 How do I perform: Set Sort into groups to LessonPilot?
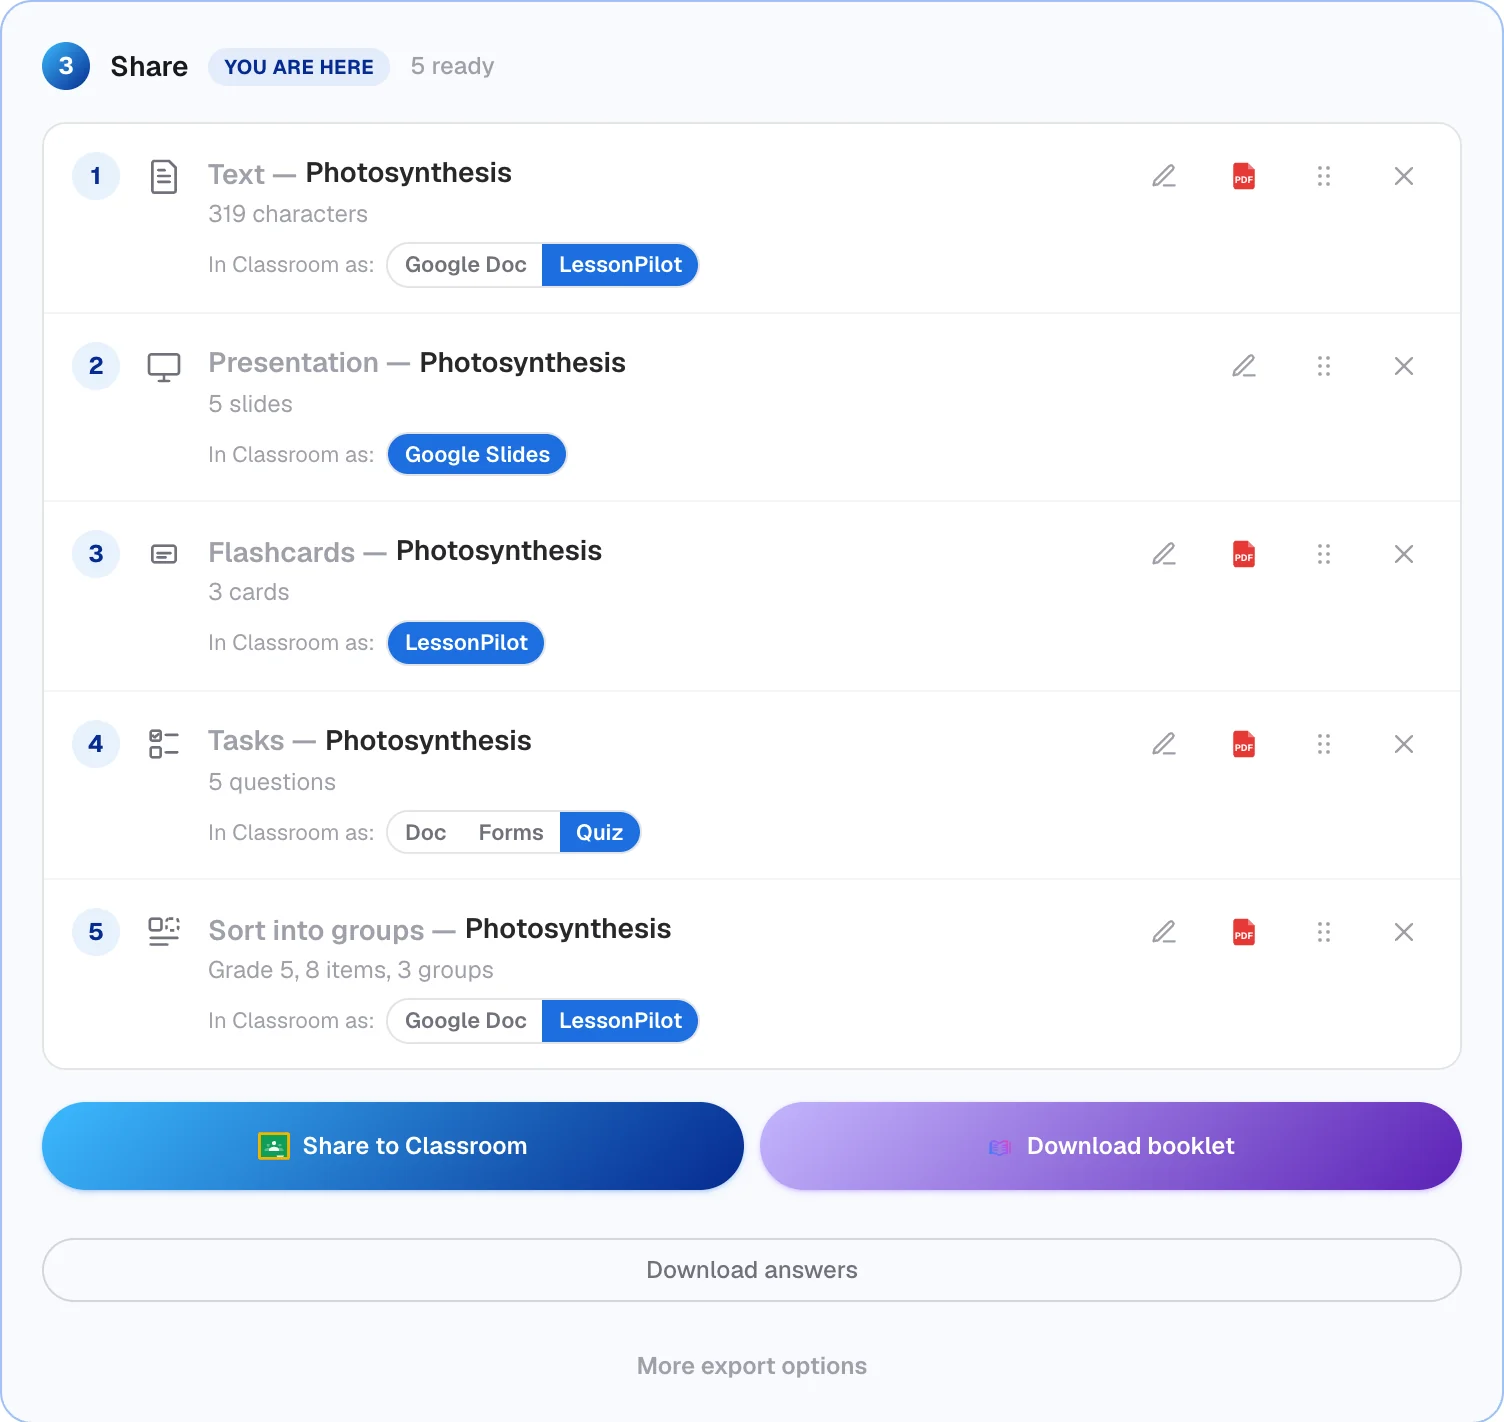point(620,1021)
